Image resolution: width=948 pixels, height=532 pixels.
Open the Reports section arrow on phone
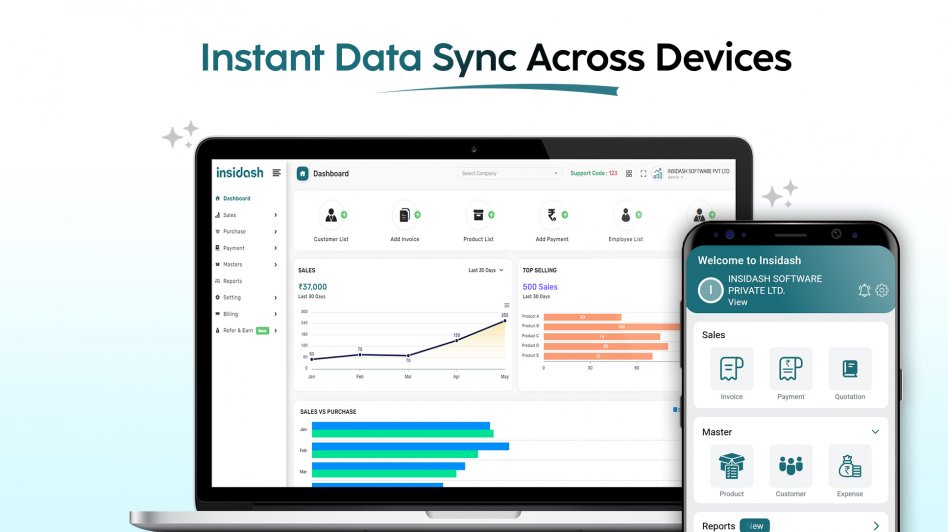[x=876, y=526]
